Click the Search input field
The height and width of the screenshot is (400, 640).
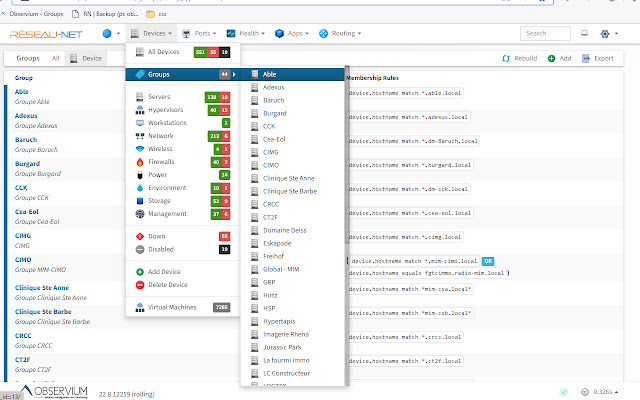pos(545,33)
